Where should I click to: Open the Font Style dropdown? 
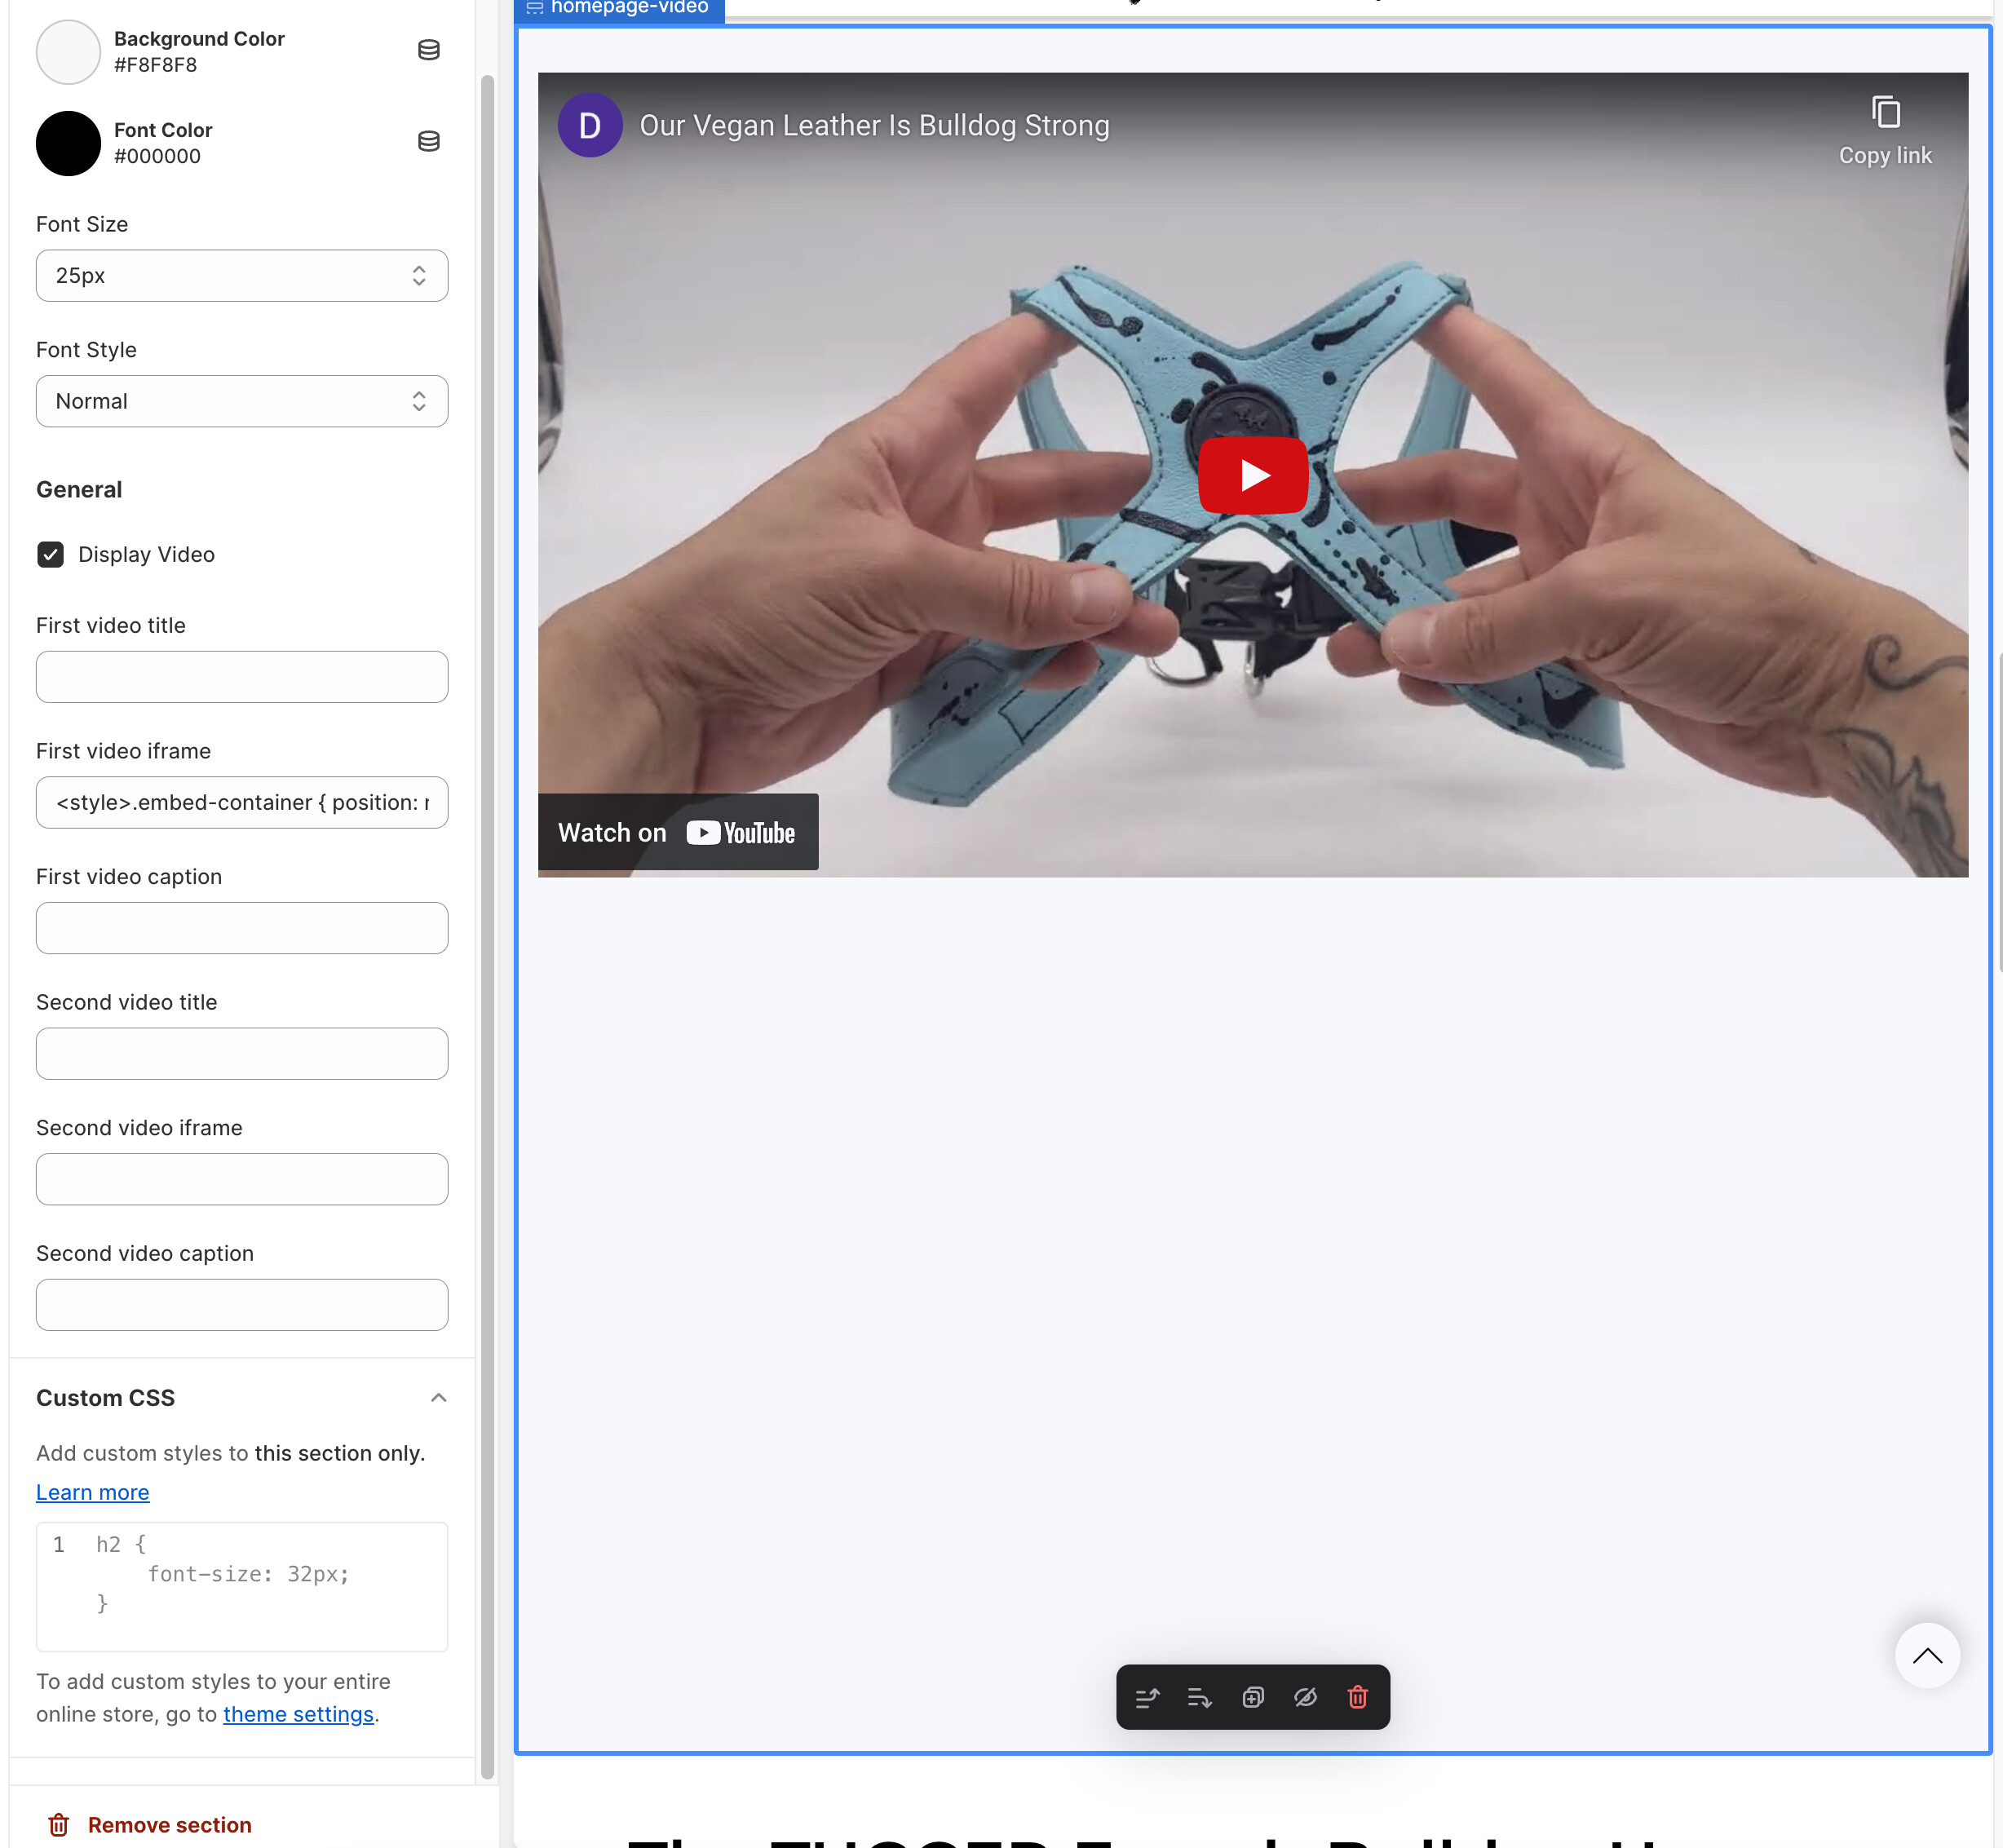tap(241, 401)
